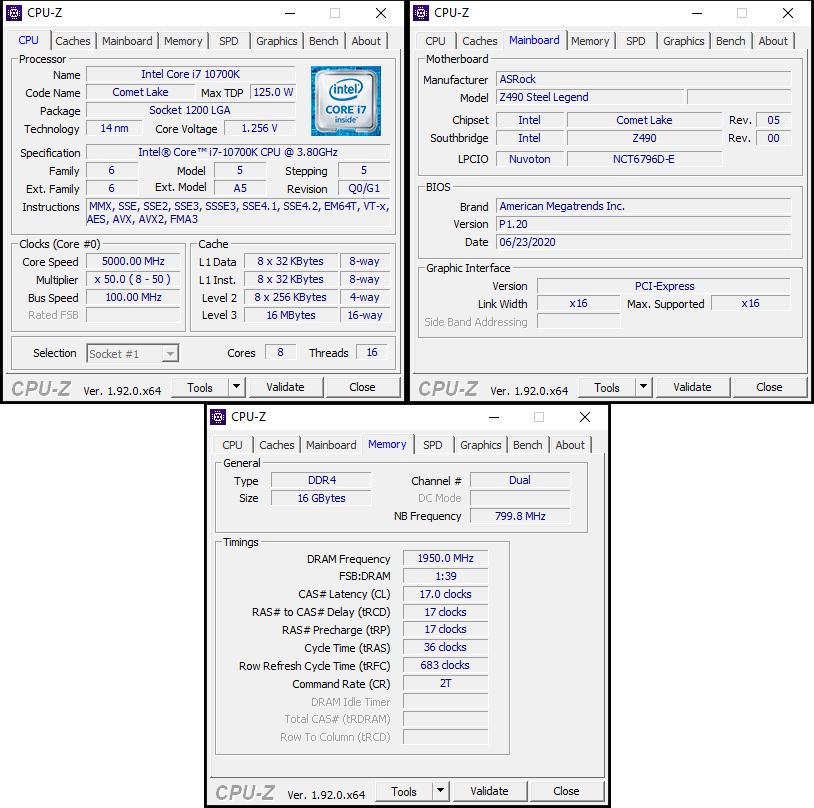Viewport: 814px width, 808px height.
Task: Select Graphics tab in the Mainboard window
Action: 684,41
